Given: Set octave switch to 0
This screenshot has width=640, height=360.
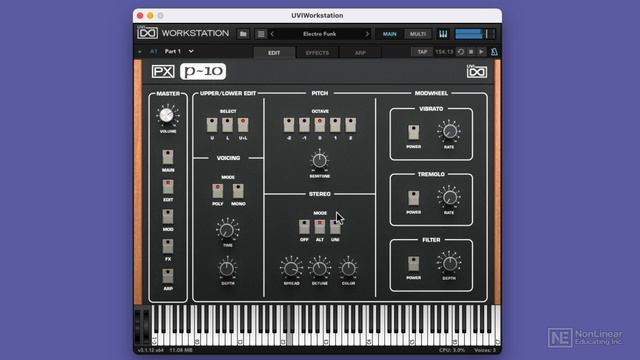Looking at the screenshot, I should tap(320, 125).
